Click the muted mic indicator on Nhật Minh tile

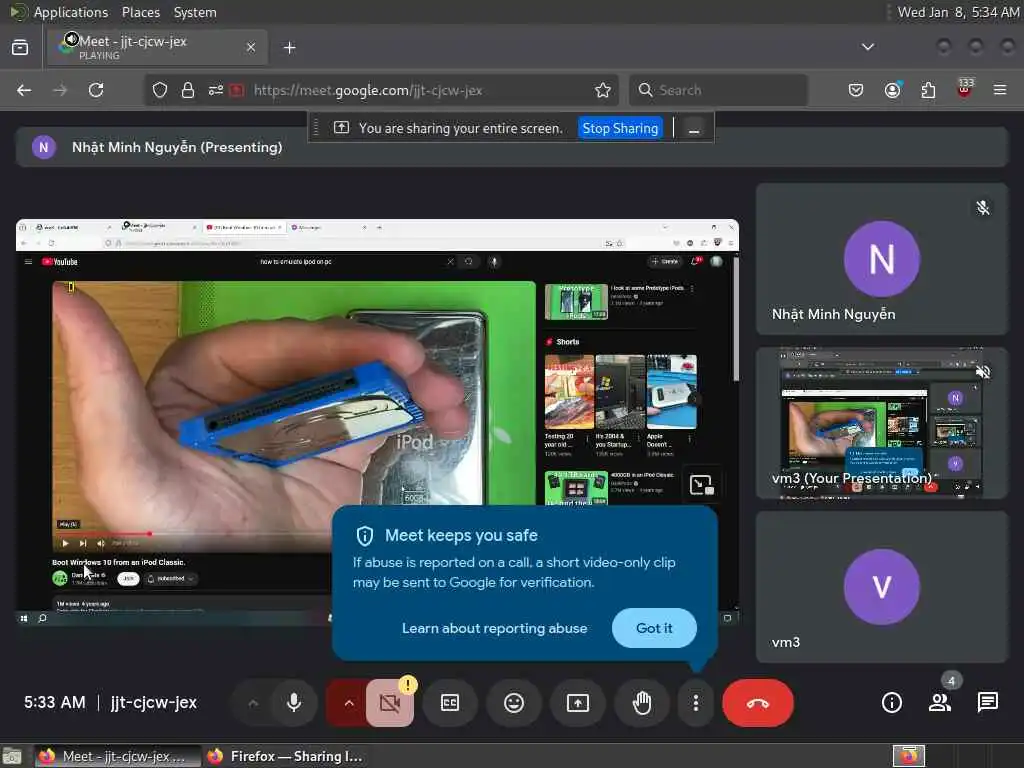982,208
